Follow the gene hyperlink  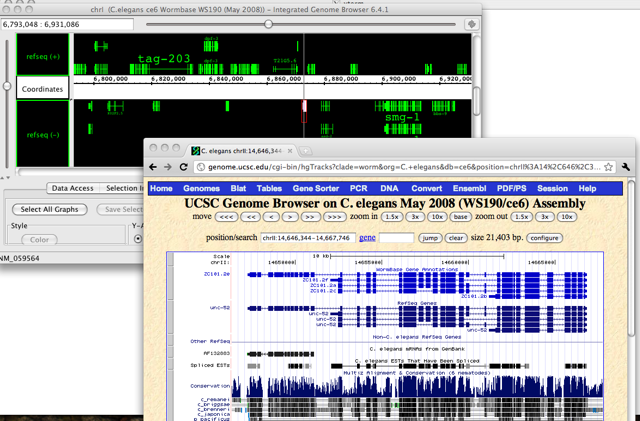pos(367,238)
